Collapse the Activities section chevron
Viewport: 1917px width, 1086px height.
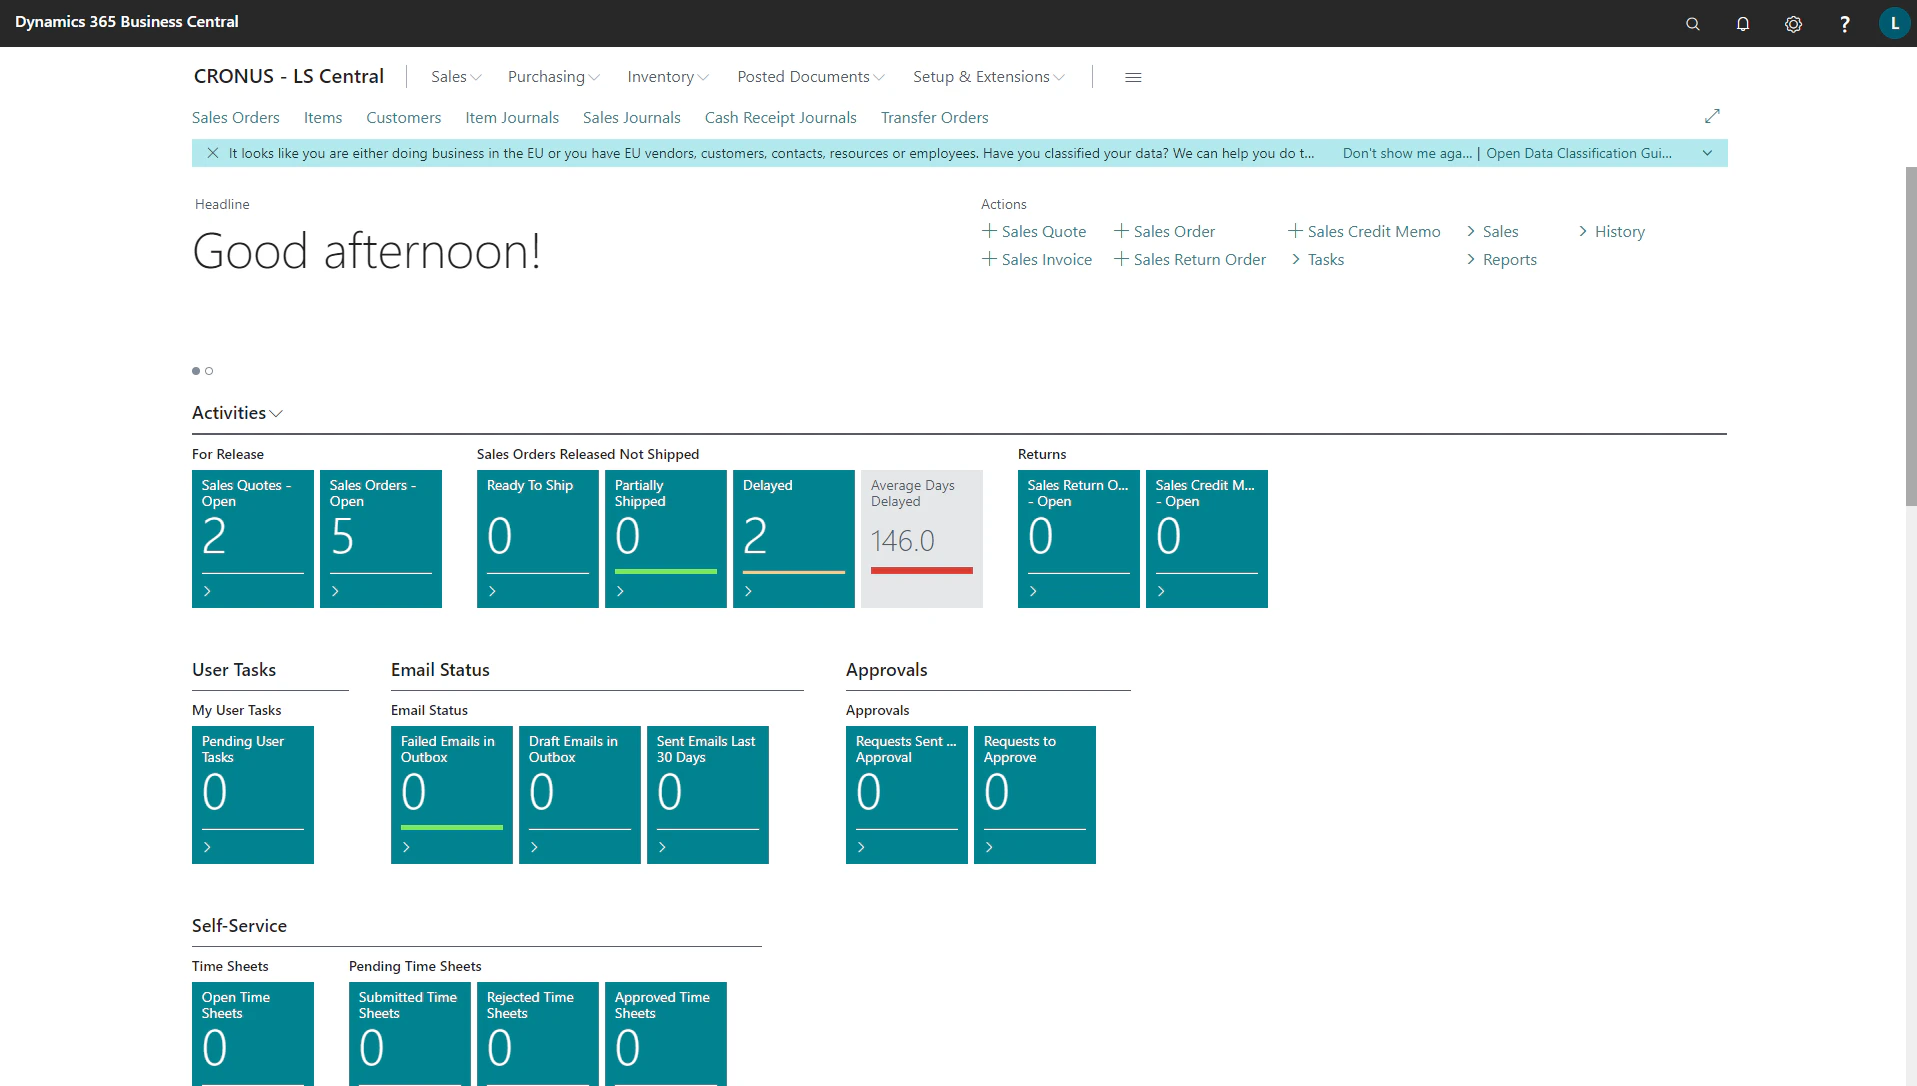click(276, 413)
